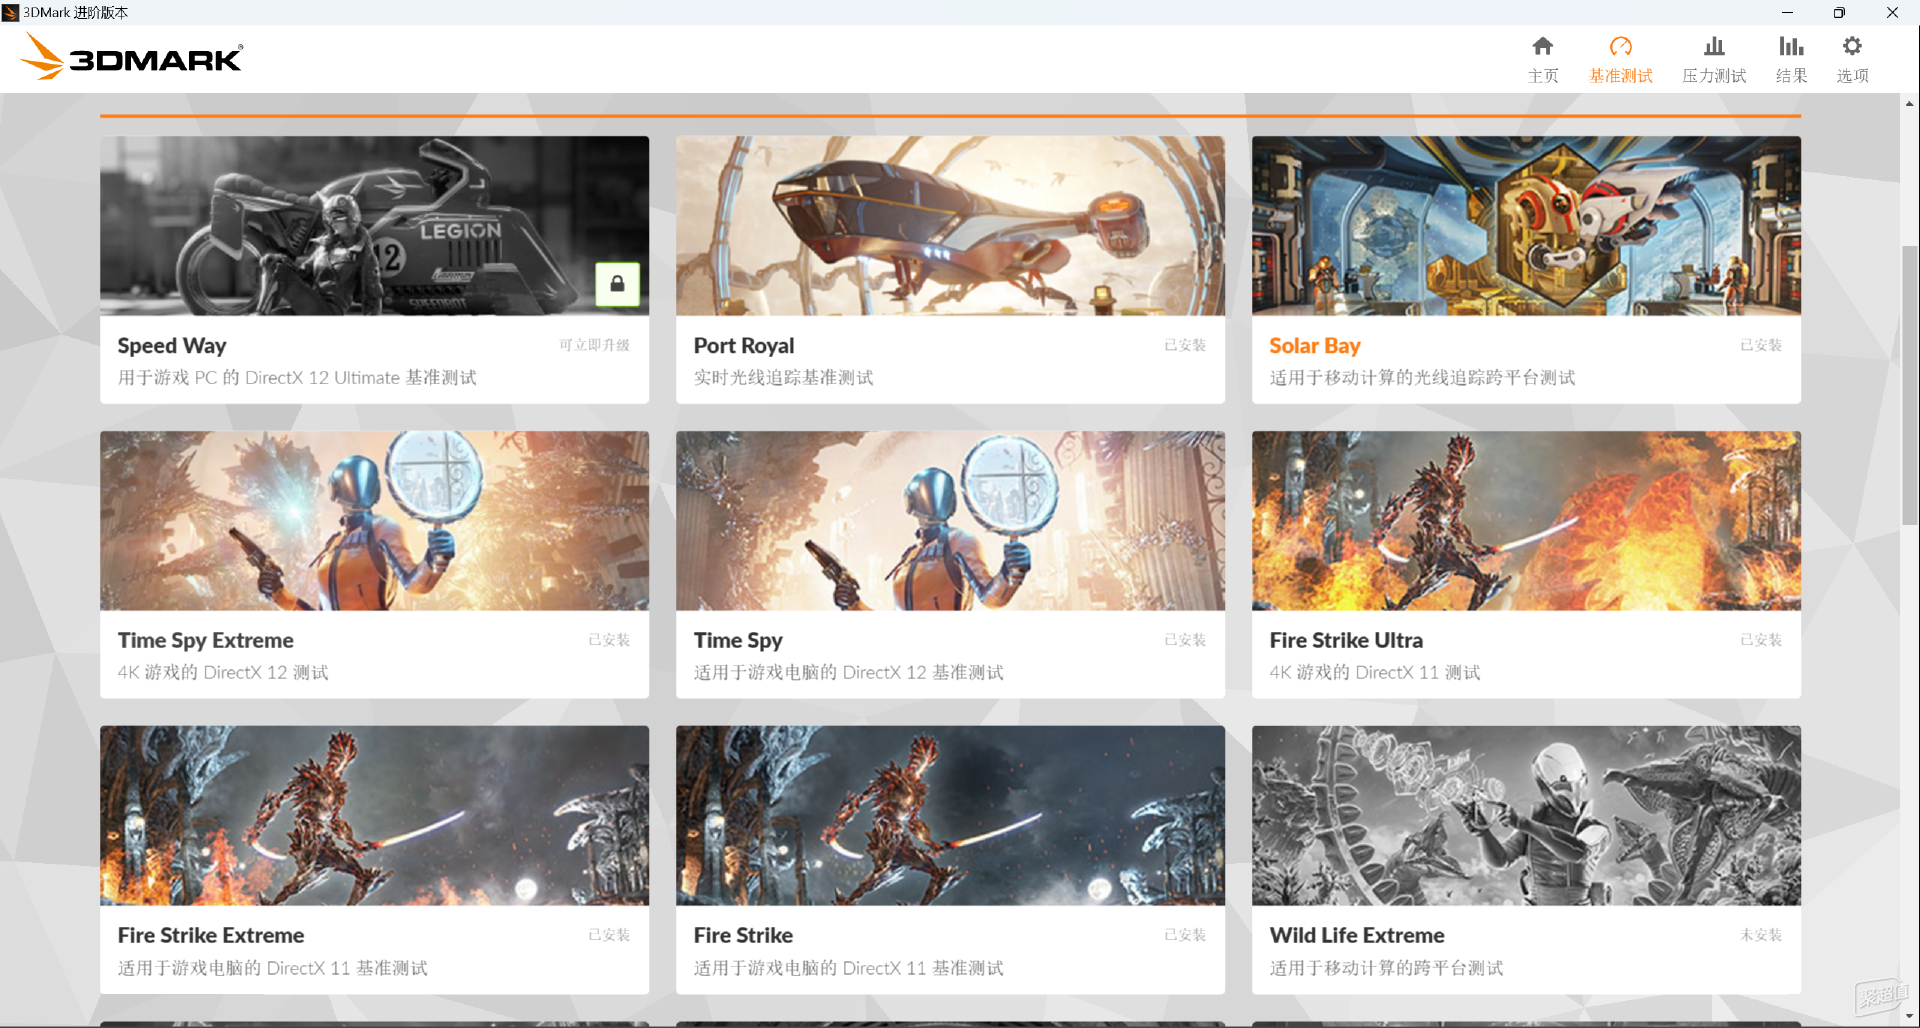Click 已安装 status on Port Royal
1920x1028 pixels.
[1185, 345]
